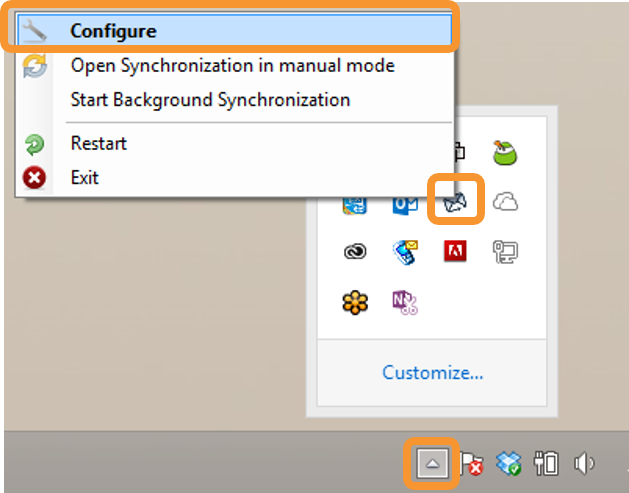This screenshot has width=629, height=493.
Task: Click the Dropbox icon in taskbar
Action: point(510,463)
